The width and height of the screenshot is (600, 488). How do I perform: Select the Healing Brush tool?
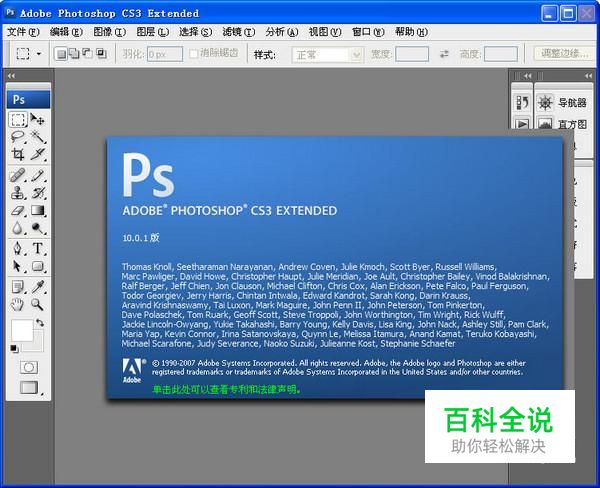coord(18,175)
